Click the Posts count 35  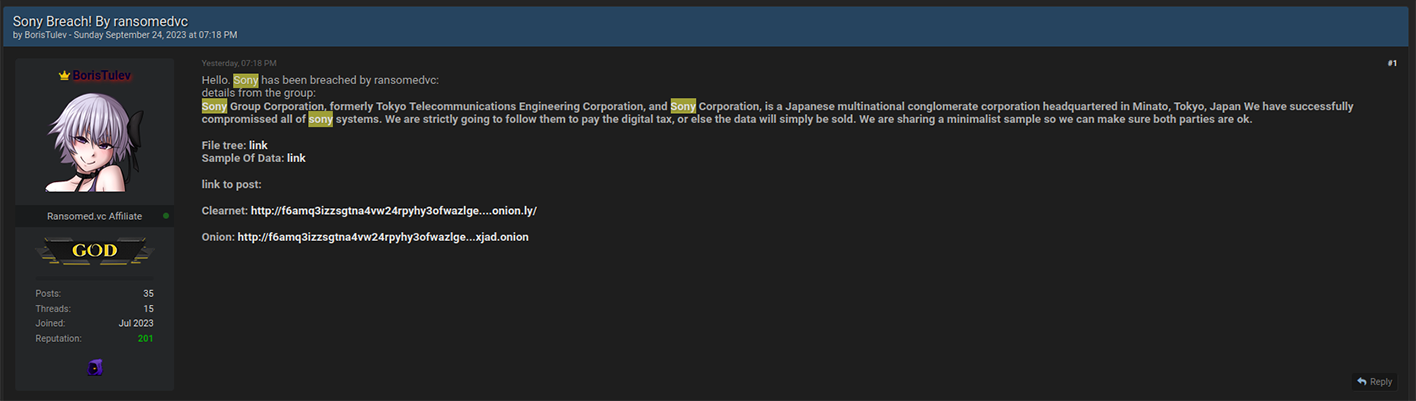[148, 294]
